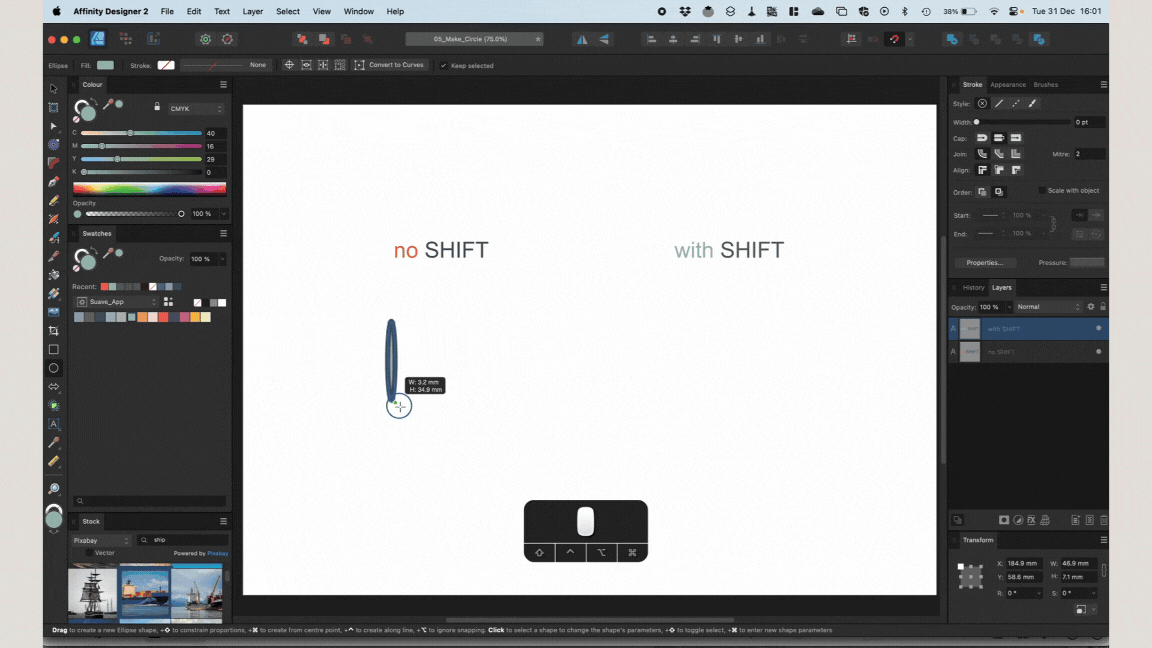The image size is (1152, 648).
Task: Click the Add Layer icon
Action: pyautogui.click(x=1076, y=520)
